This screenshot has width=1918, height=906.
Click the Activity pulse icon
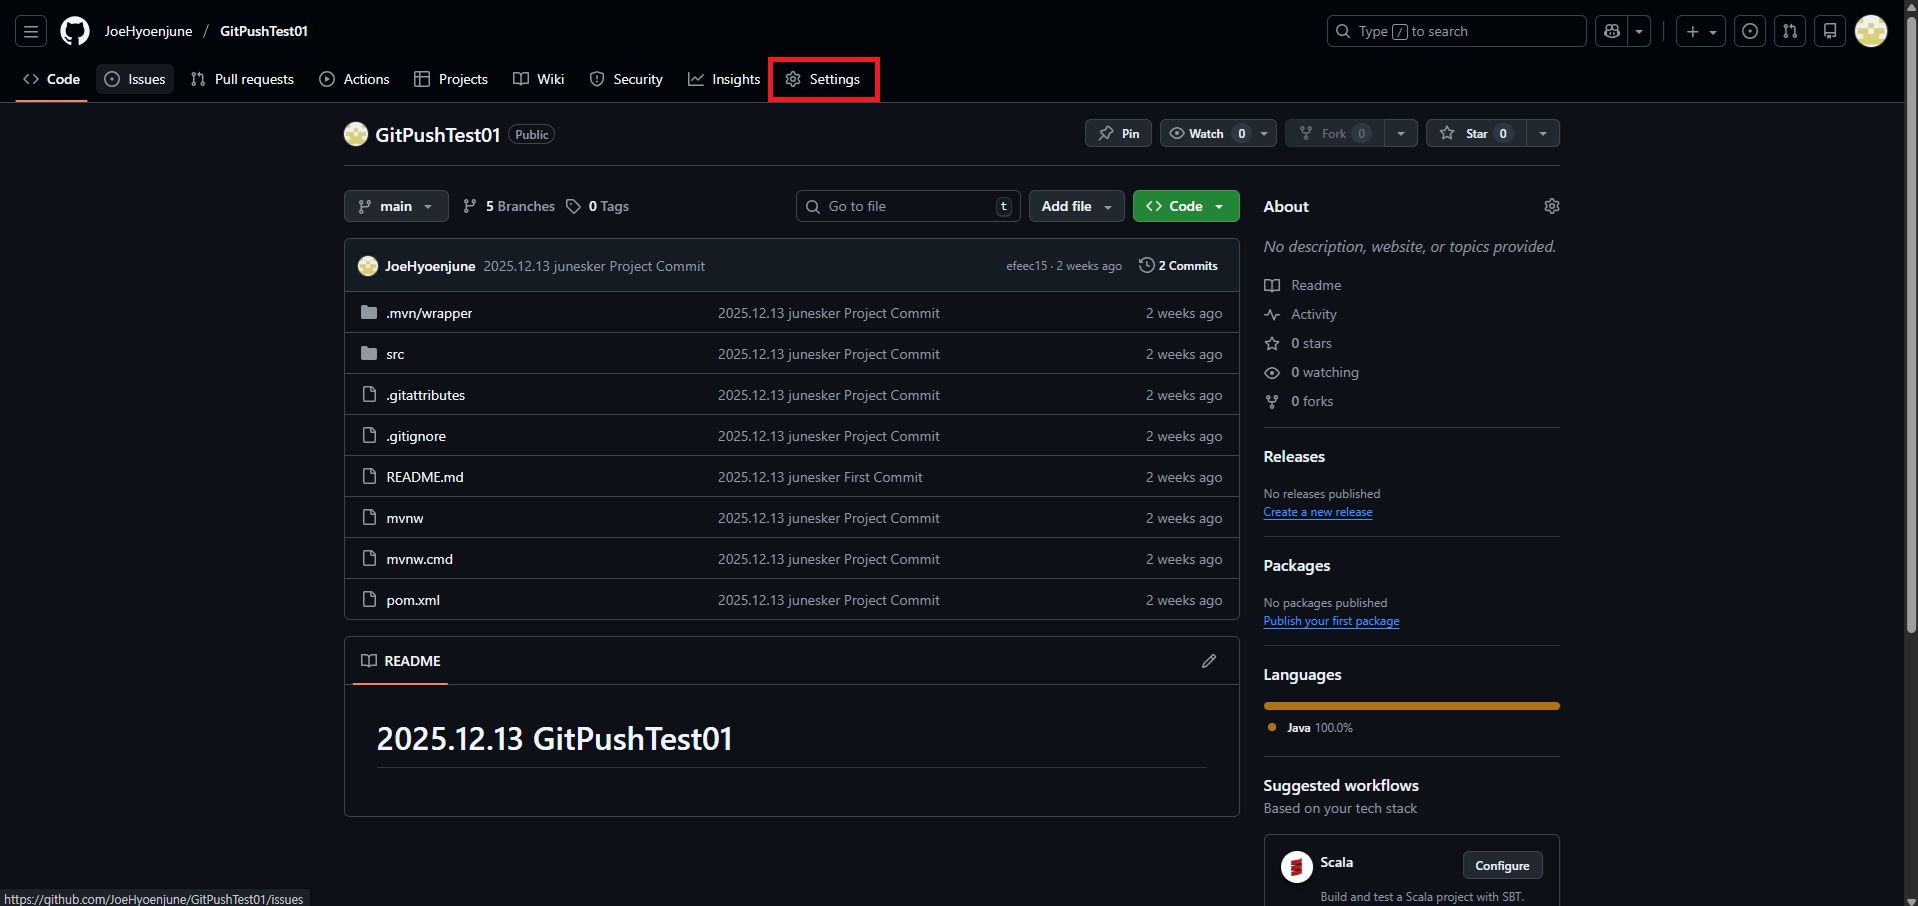(x=1272, y=314)
